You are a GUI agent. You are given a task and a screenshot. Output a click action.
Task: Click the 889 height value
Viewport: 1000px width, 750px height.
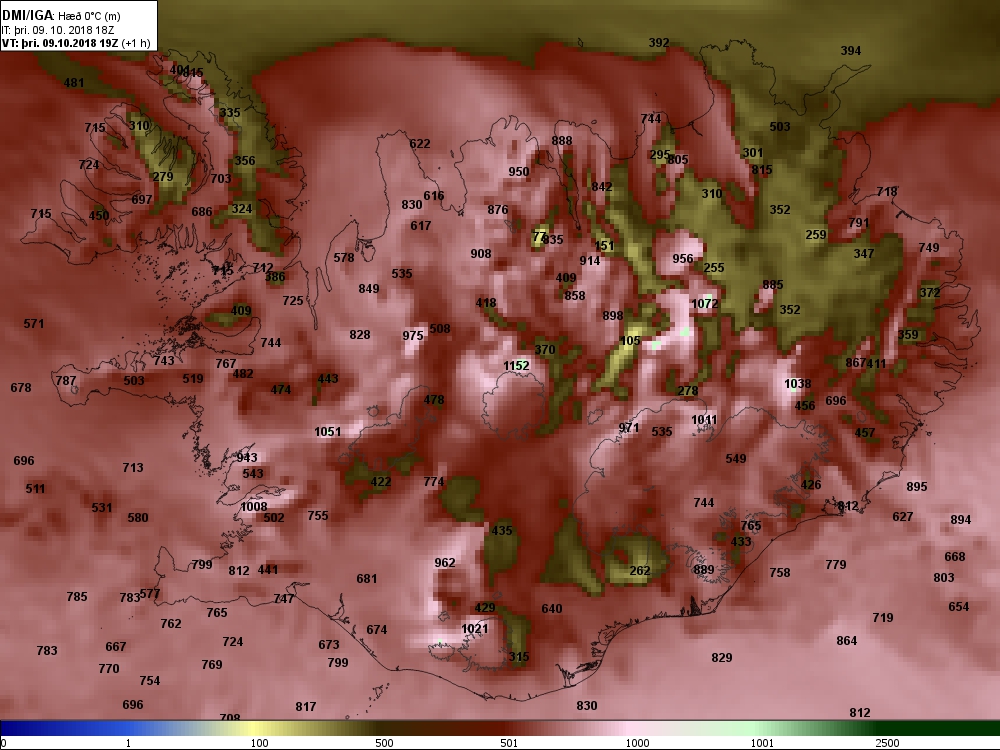(x=704, y=570)
